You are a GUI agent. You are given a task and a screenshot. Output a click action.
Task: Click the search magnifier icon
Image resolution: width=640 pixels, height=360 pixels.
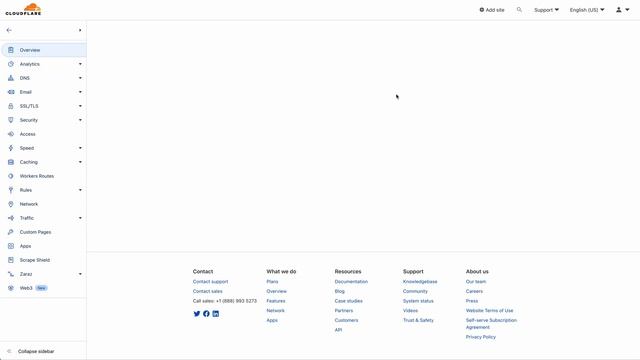coord(519,9)
